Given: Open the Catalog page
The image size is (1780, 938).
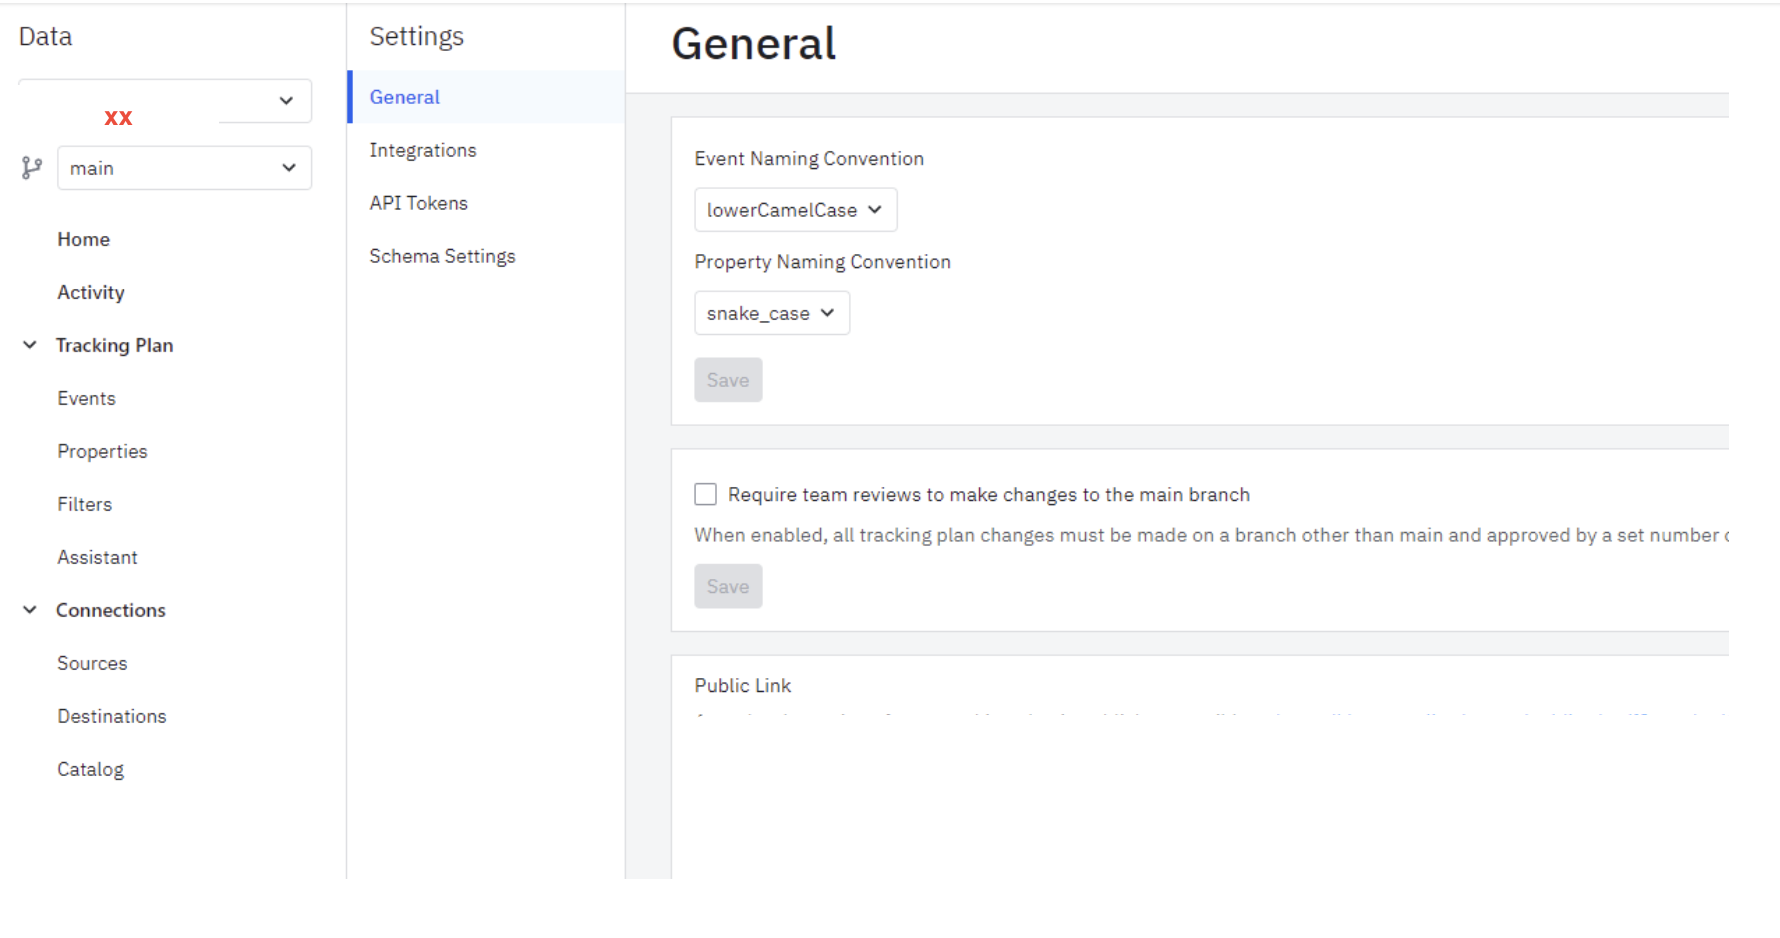Looking at the screenshot, I should click(x=91, y=769).
